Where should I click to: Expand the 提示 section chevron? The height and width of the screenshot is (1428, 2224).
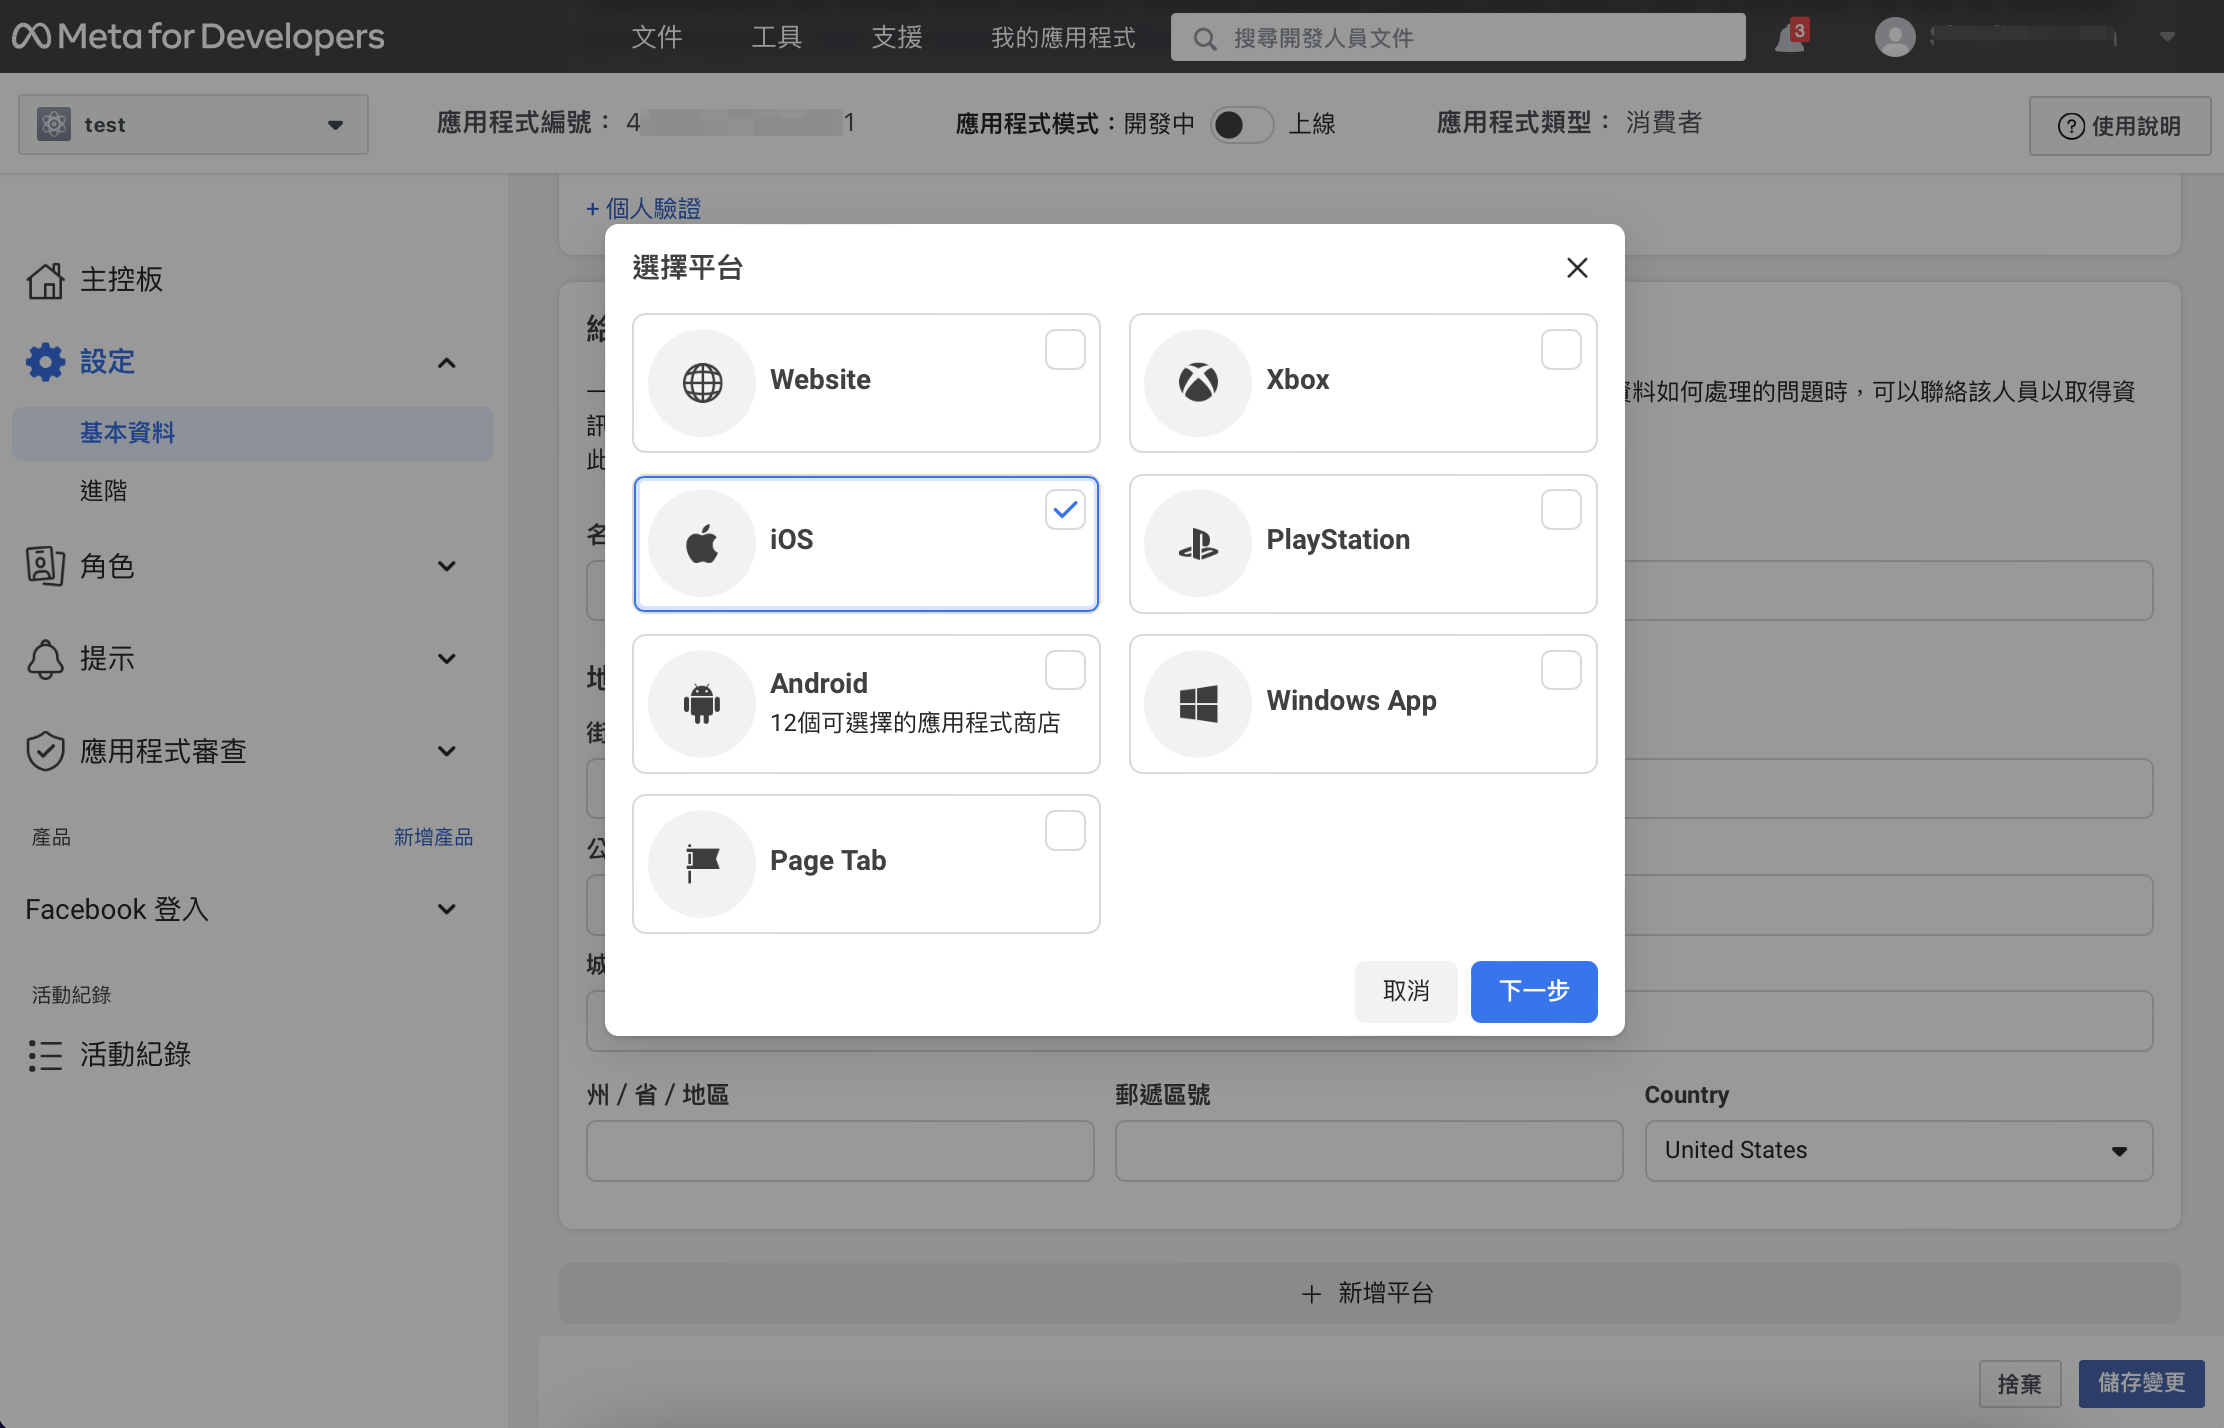[447, 659]
